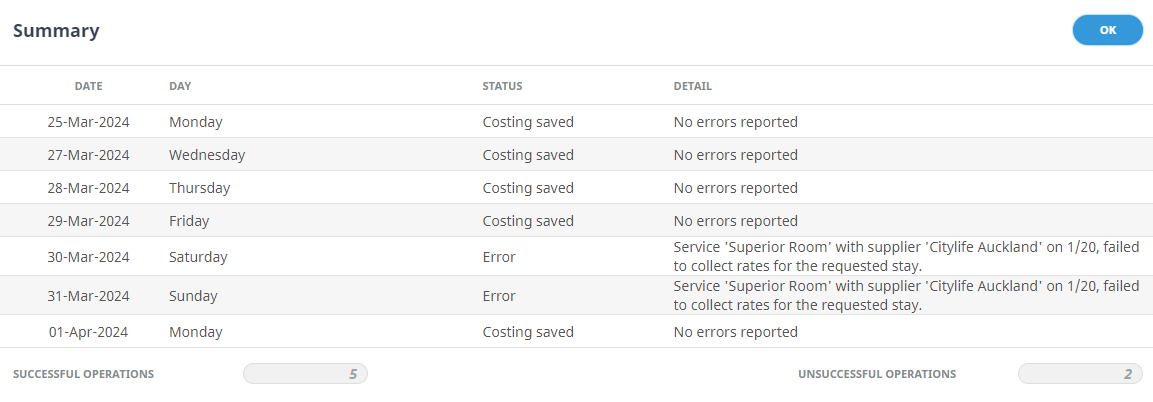Click the DAY column header
1153x402 pixels.
(180, 86)
